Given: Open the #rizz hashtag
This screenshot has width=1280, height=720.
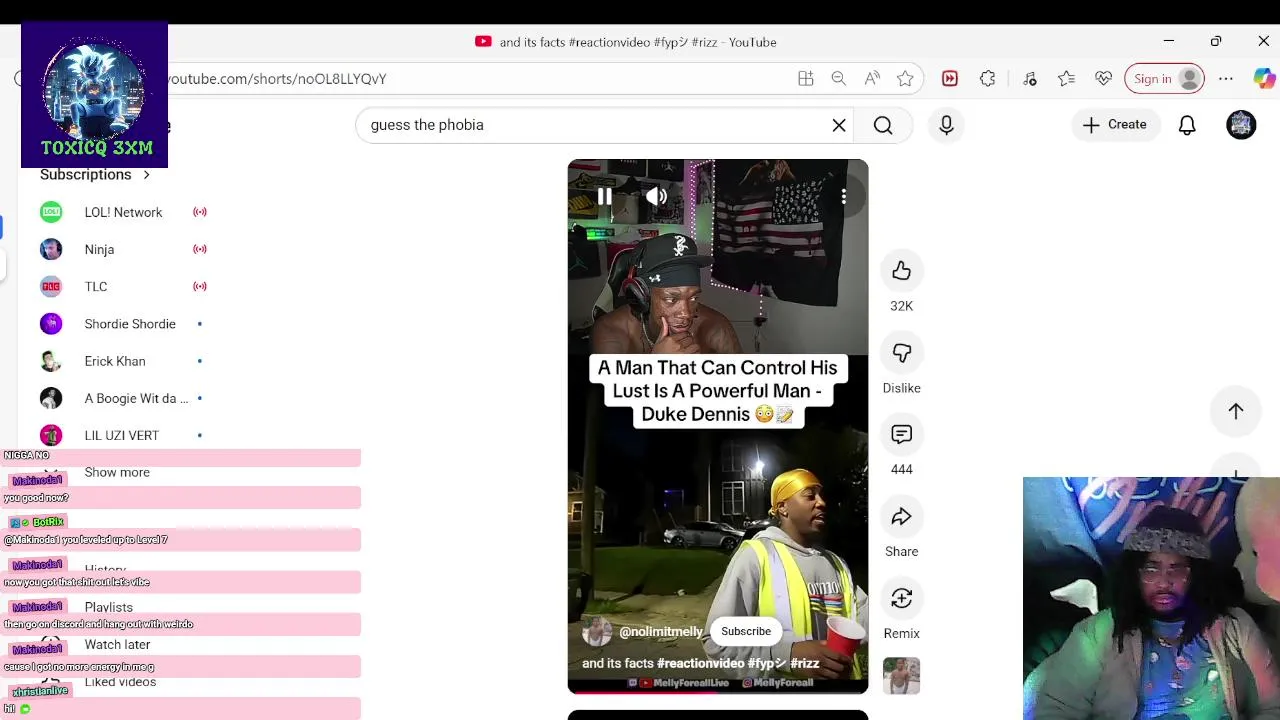Looking at the screenshot, I should [805, 663].
